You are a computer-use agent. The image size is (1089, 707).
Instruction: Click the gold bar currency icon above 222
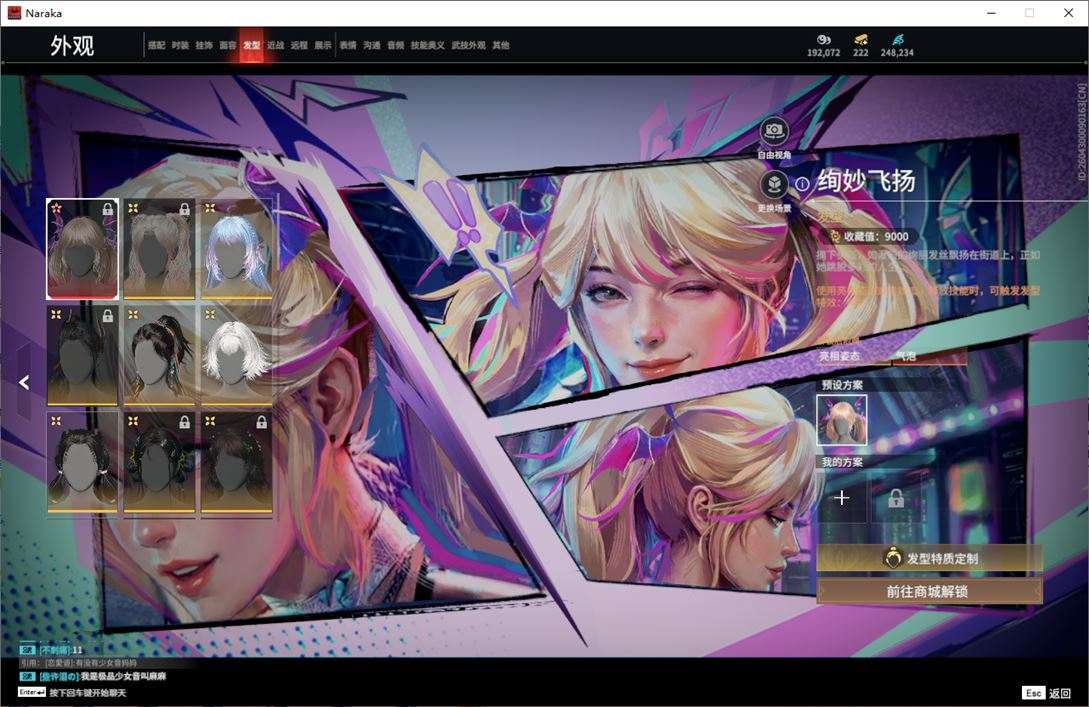tap(861, 40)
